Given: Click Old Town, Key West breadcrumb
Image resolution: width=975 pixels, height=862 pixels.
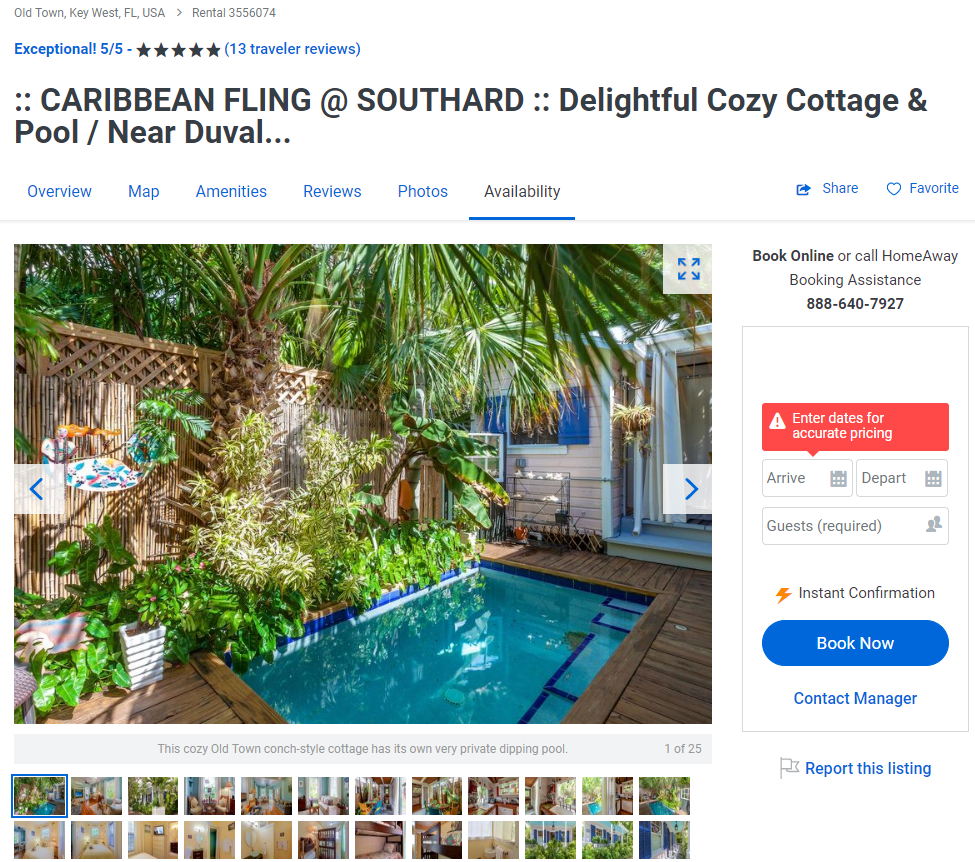Looking at the screenshot, I should [x=90, y=12].
